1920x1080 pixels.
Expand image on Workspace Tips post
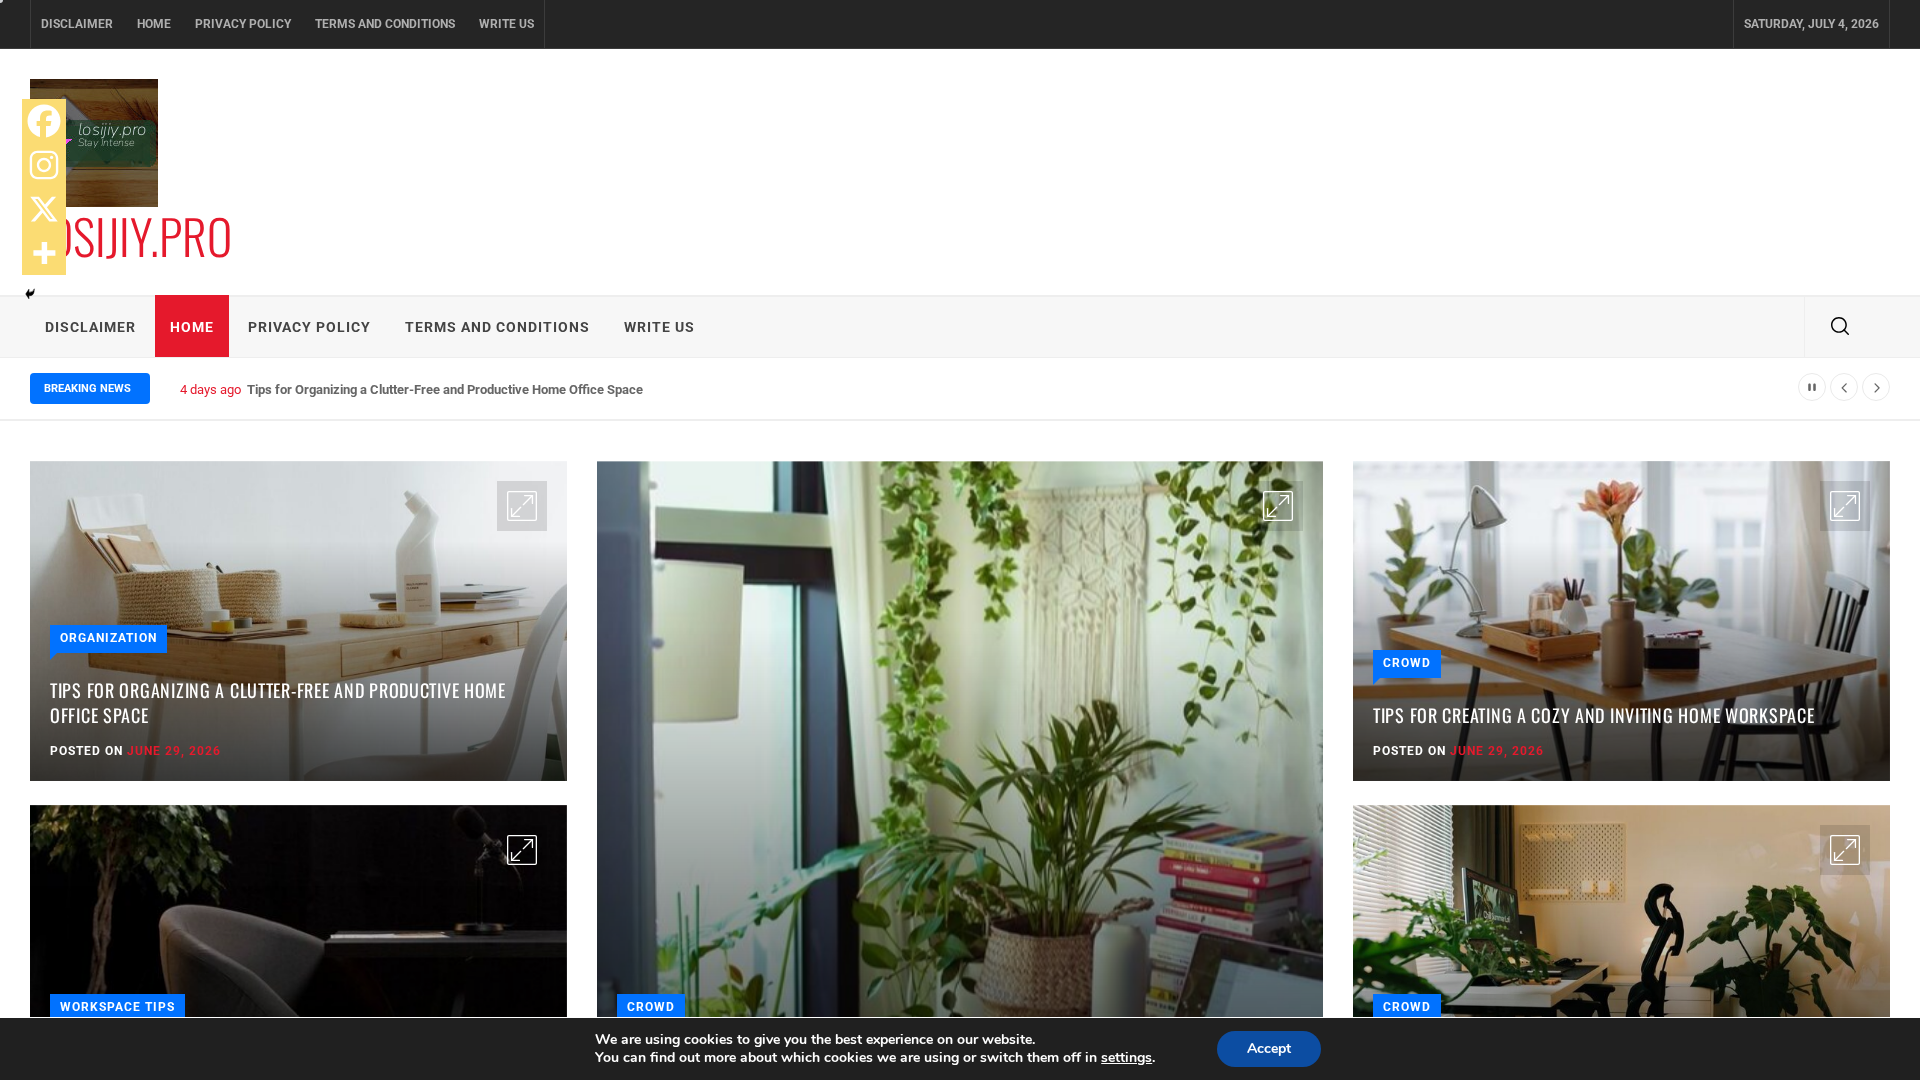pyautogui.click(x=522, y=850)
